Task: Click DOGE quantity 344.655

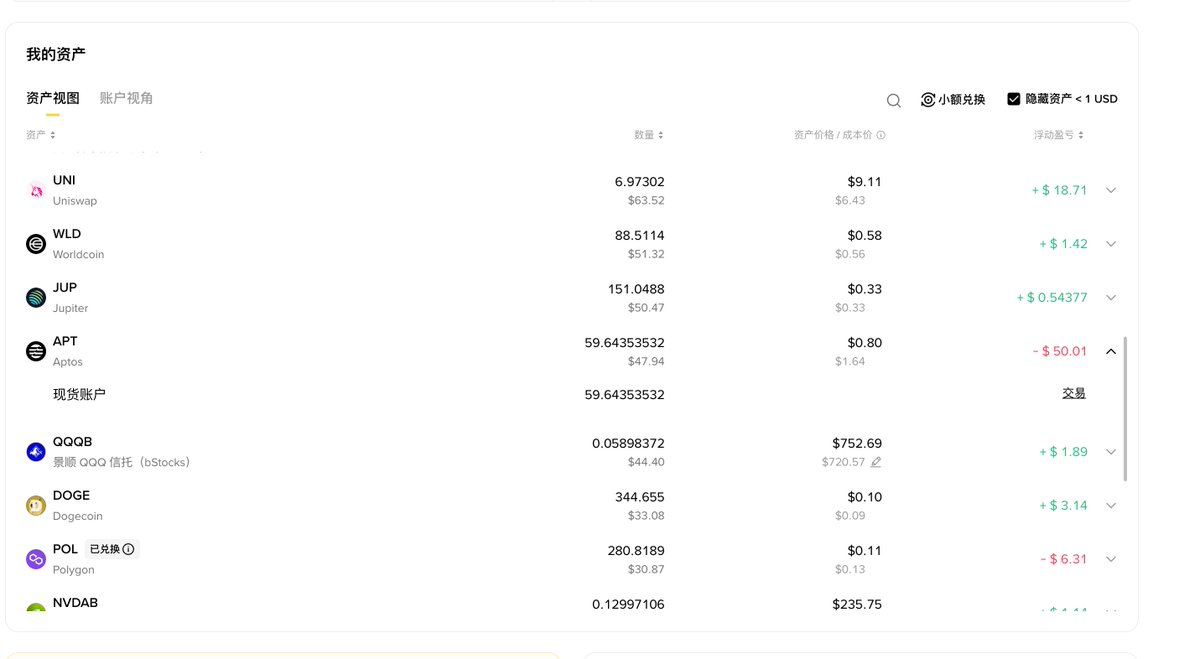Action: click(x=639, y=497)
